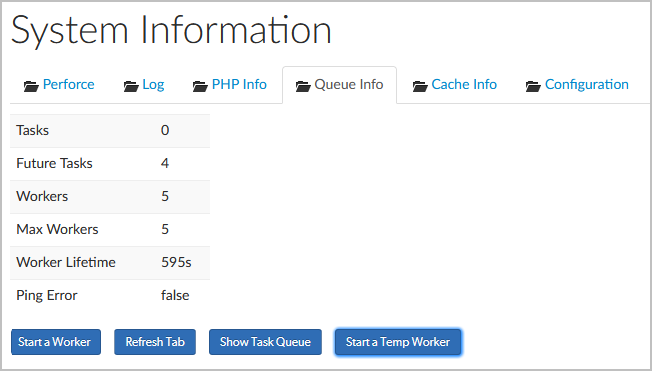This screenshot has width=652, height=371.
Task: Select the Queue Info tab
Action: (339, 85)
